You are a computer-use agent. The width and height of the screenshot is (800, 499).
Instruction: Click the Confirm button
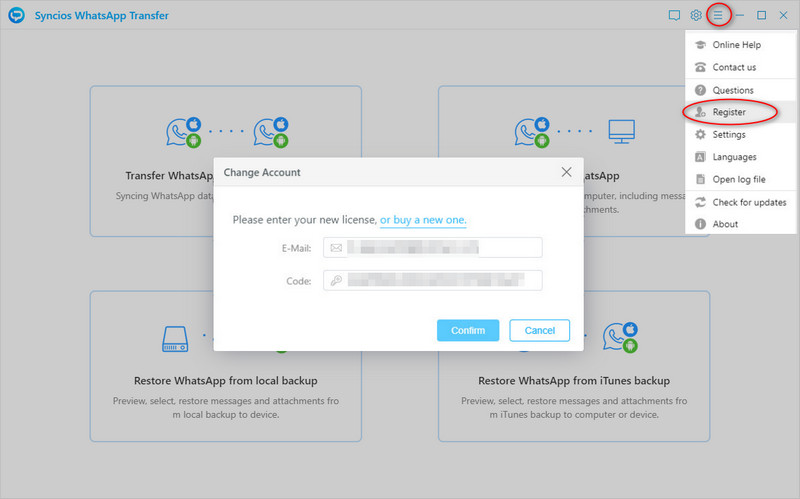coord(468,331)
